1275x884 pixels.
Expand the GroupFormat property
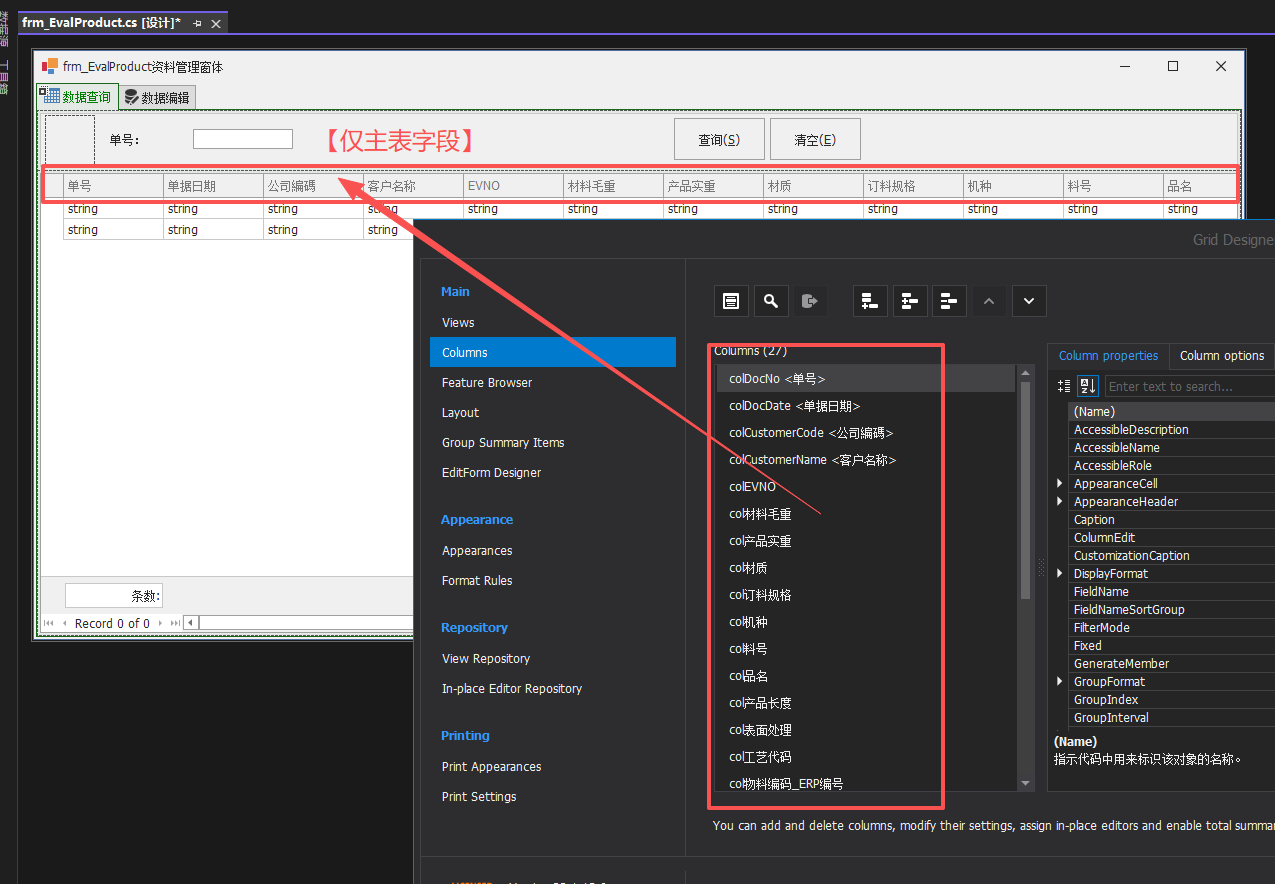[1060, 681]
